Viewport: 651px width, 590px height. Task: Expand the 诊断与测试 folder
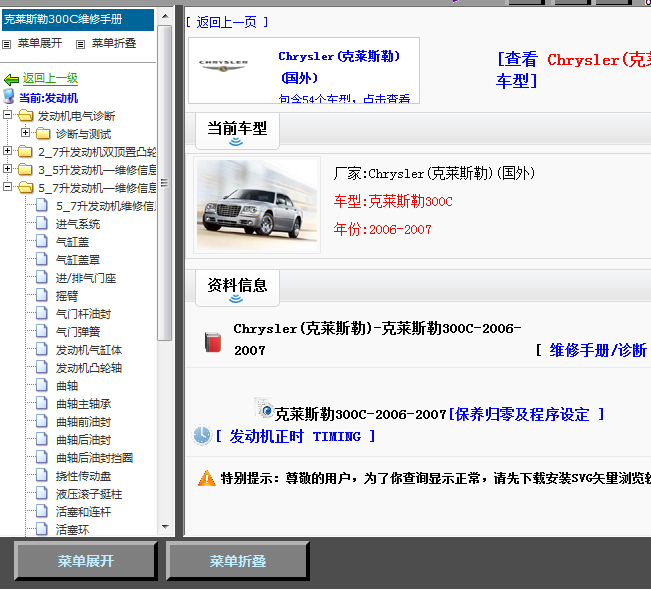[x=25, y=132]
